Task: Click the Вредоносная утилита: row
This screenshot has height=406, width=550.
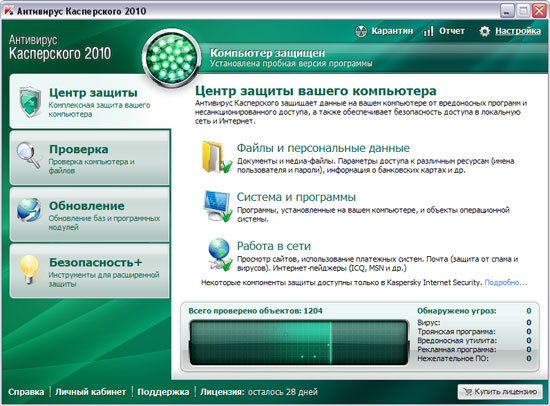Action: (474, 341)
